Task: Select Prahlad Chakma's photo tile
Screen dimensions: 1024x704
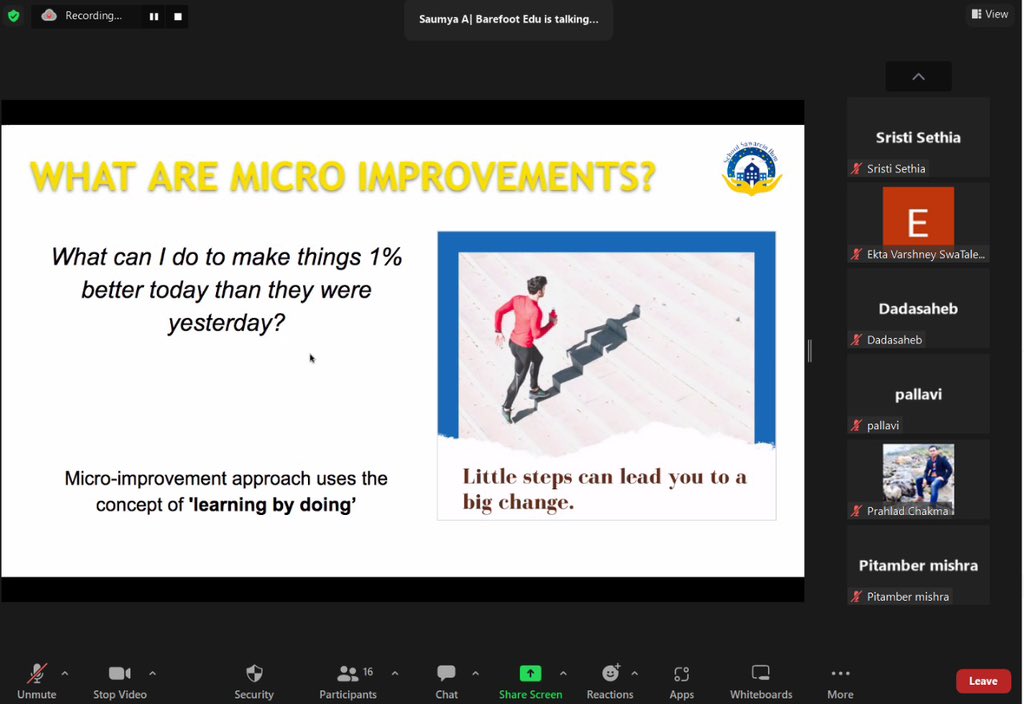Action: point(918,479)
